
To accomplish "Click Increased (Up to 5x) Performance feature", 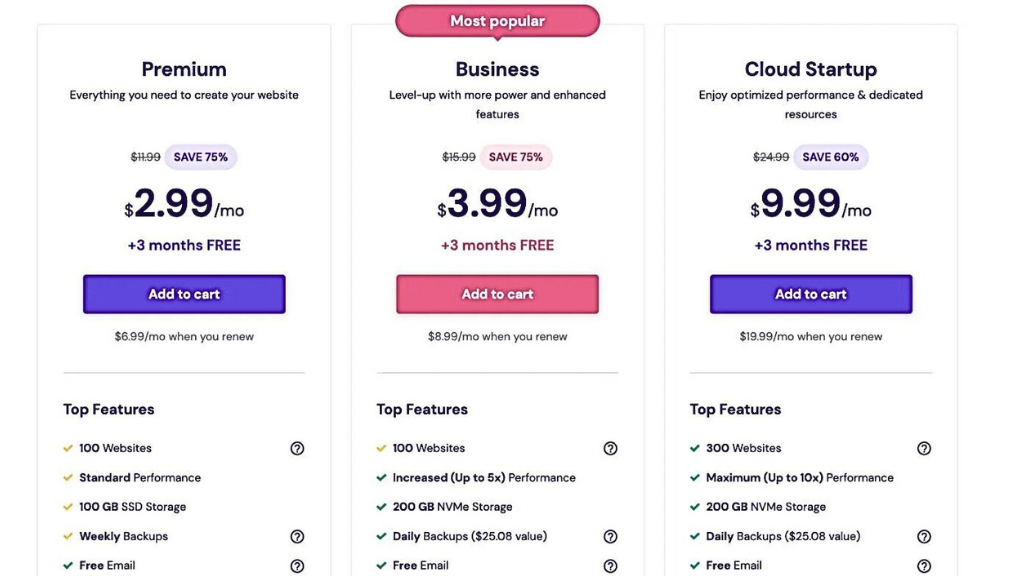I will (484, 478).
